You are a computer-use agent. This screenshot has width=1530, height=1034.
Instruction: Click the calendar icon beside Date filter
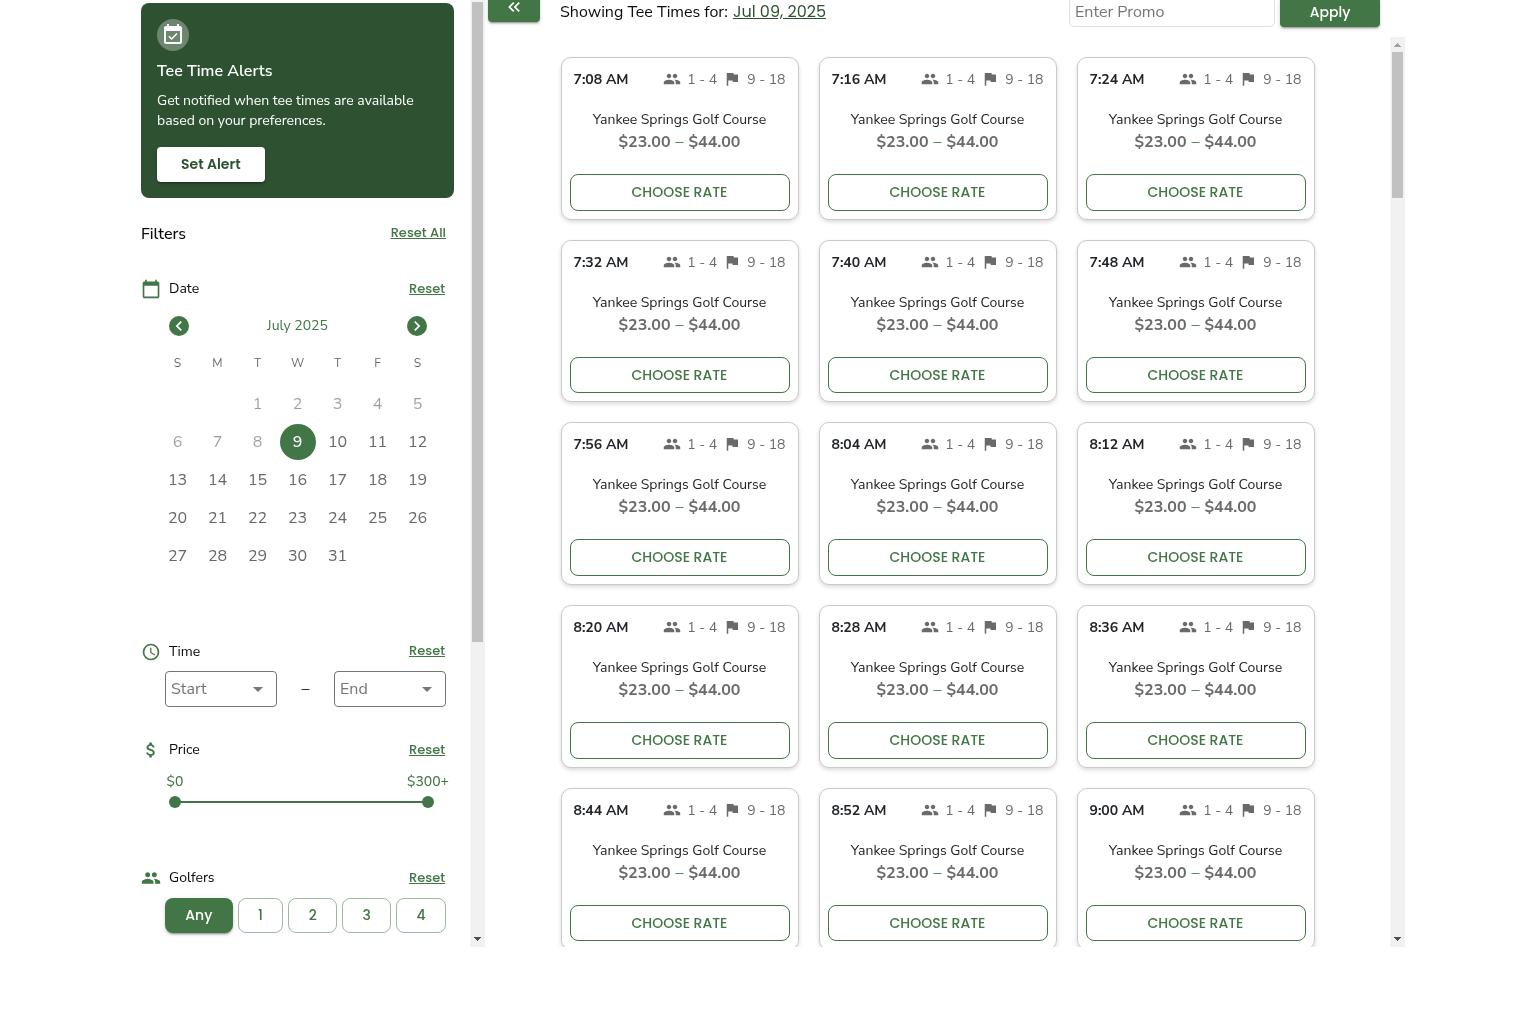point(151,289)
